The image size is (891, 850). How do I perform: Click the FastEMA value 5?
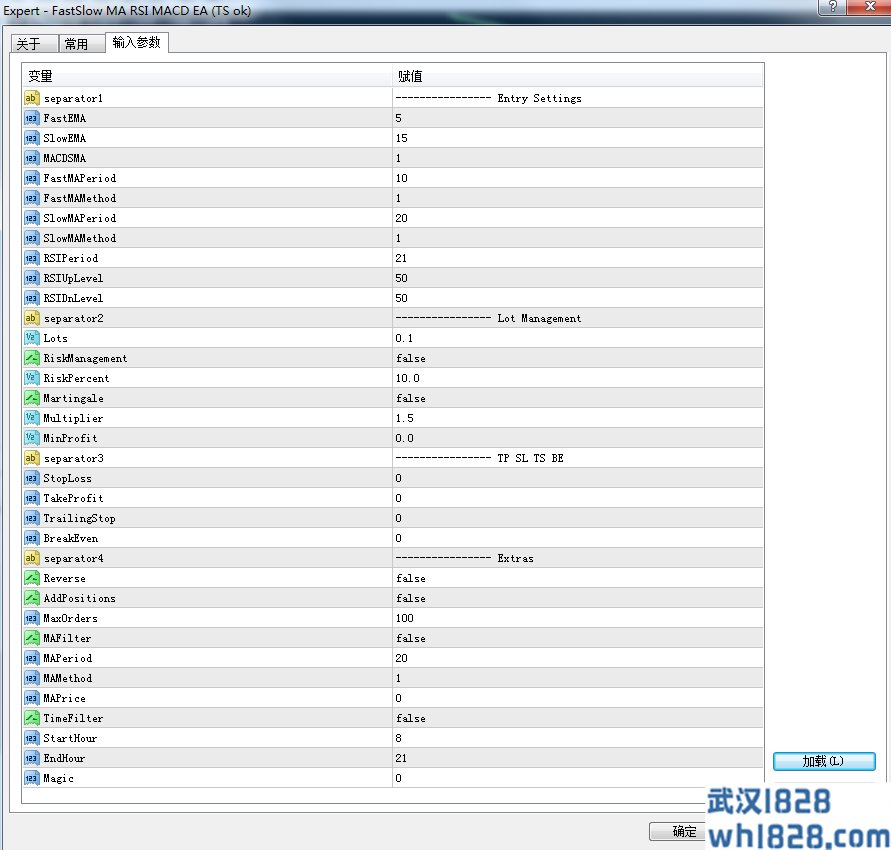tap(398, 118)
